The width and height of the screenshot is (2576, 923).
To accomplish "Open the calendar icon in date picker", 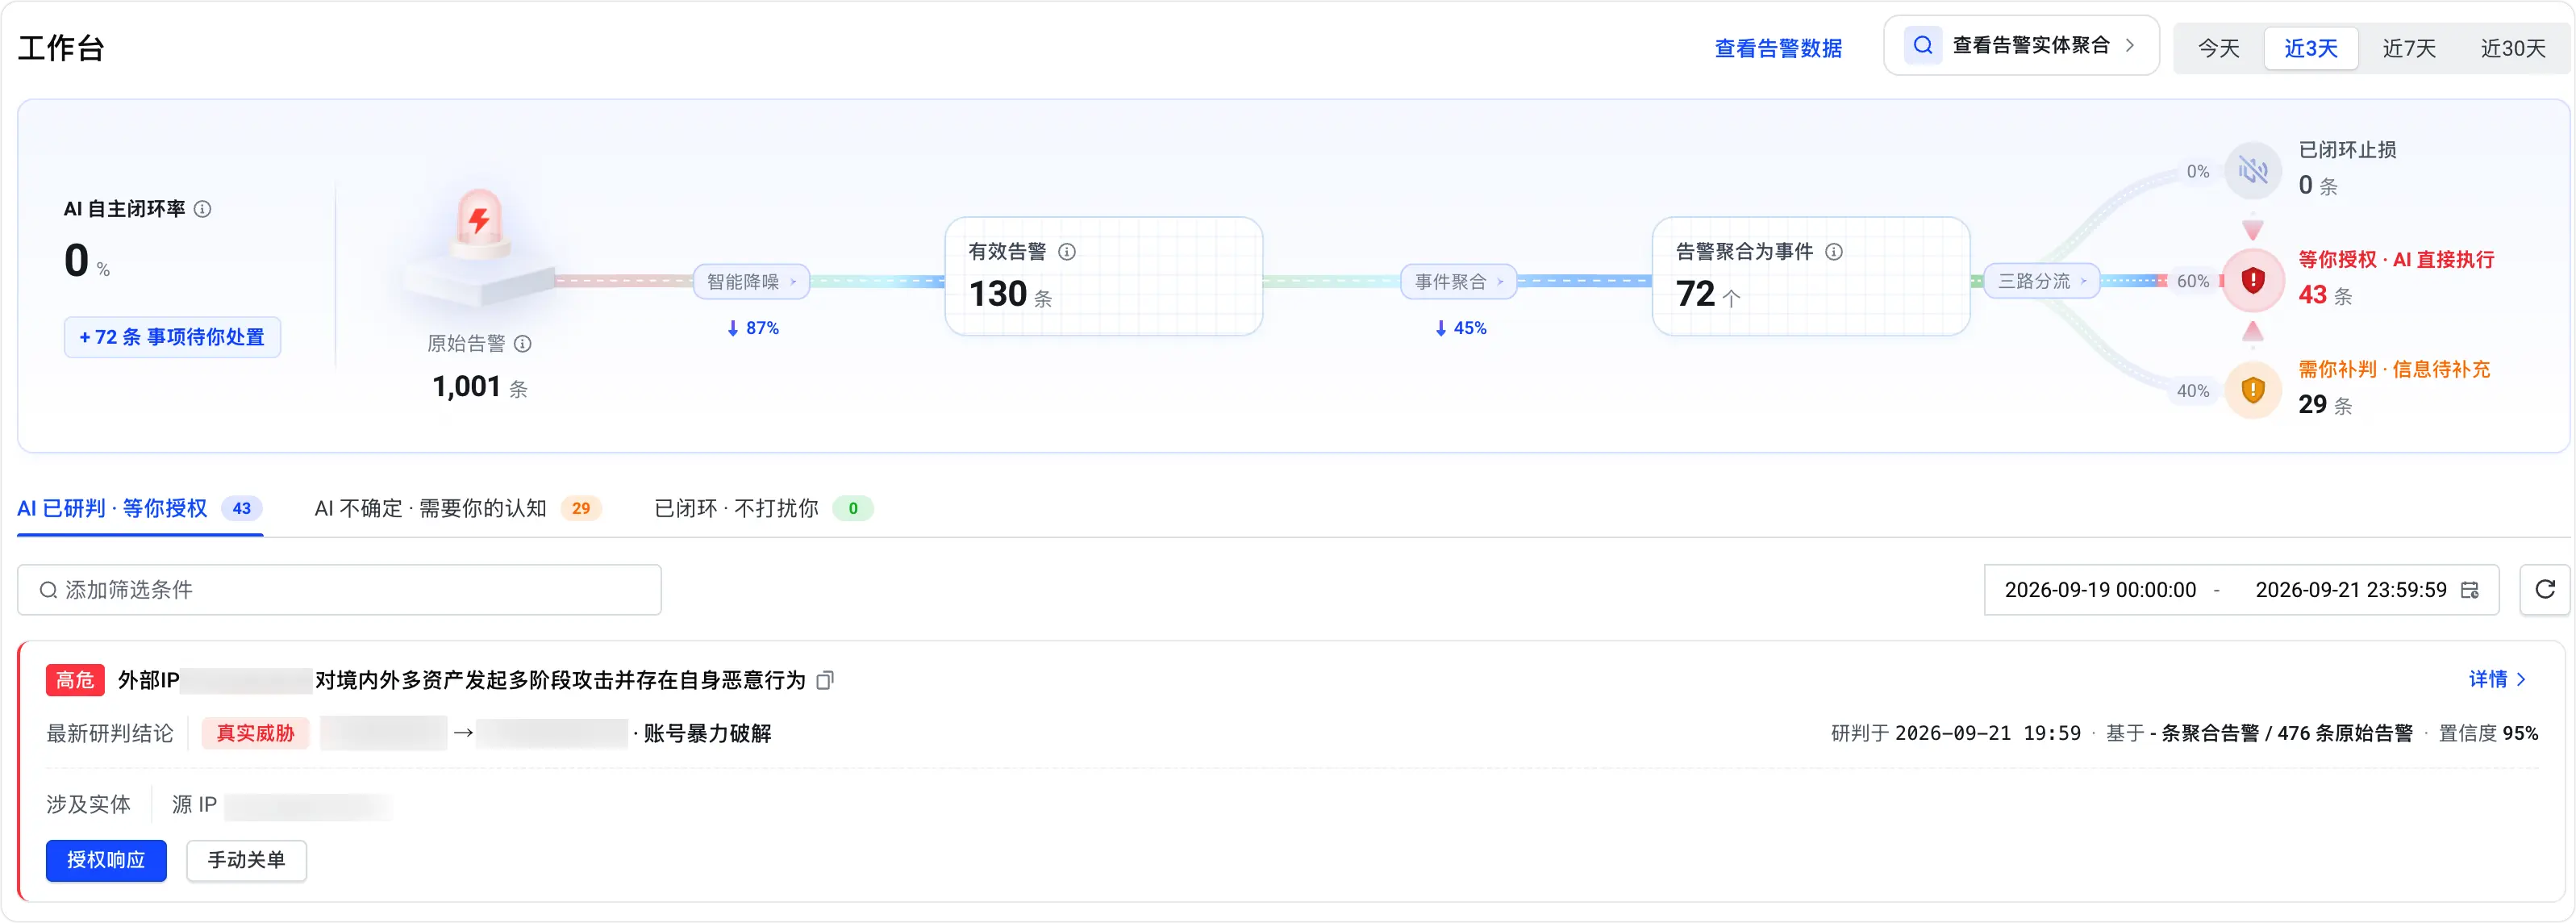I will click(2470, 590).
